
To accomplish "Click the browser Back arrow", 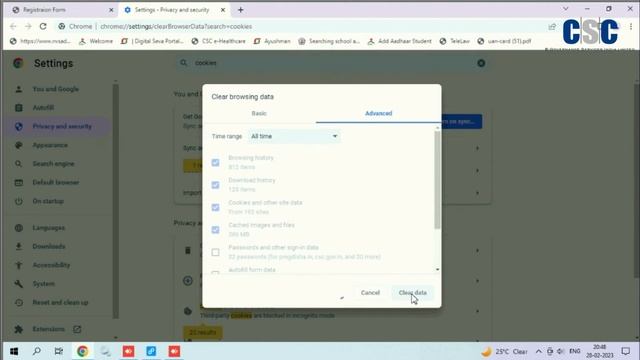I will coord(13,27).
